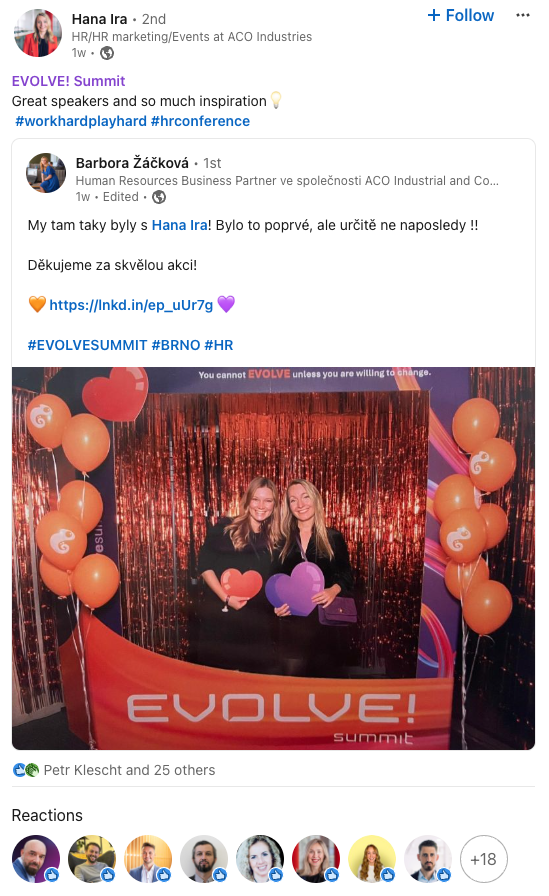Click the globe visibility icon under Hana Ira
Image resolution: width=549 pixels, height=896 pixels.
pos(107,53)
